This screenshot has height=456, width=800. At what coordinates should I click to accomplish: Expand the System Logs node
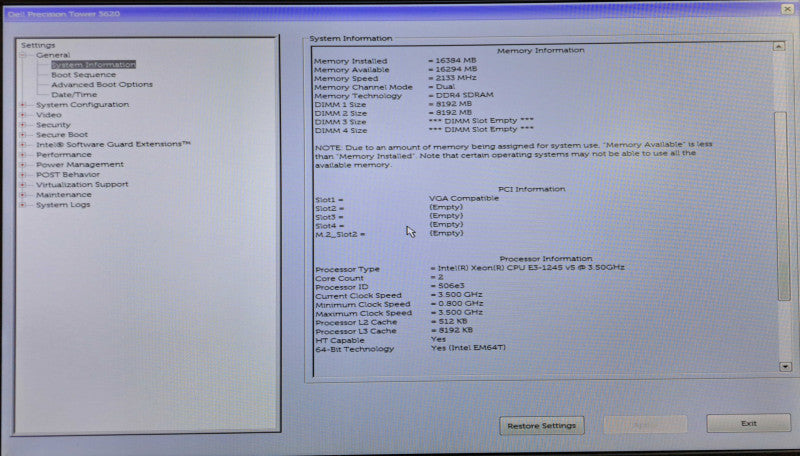coord(22,205)
